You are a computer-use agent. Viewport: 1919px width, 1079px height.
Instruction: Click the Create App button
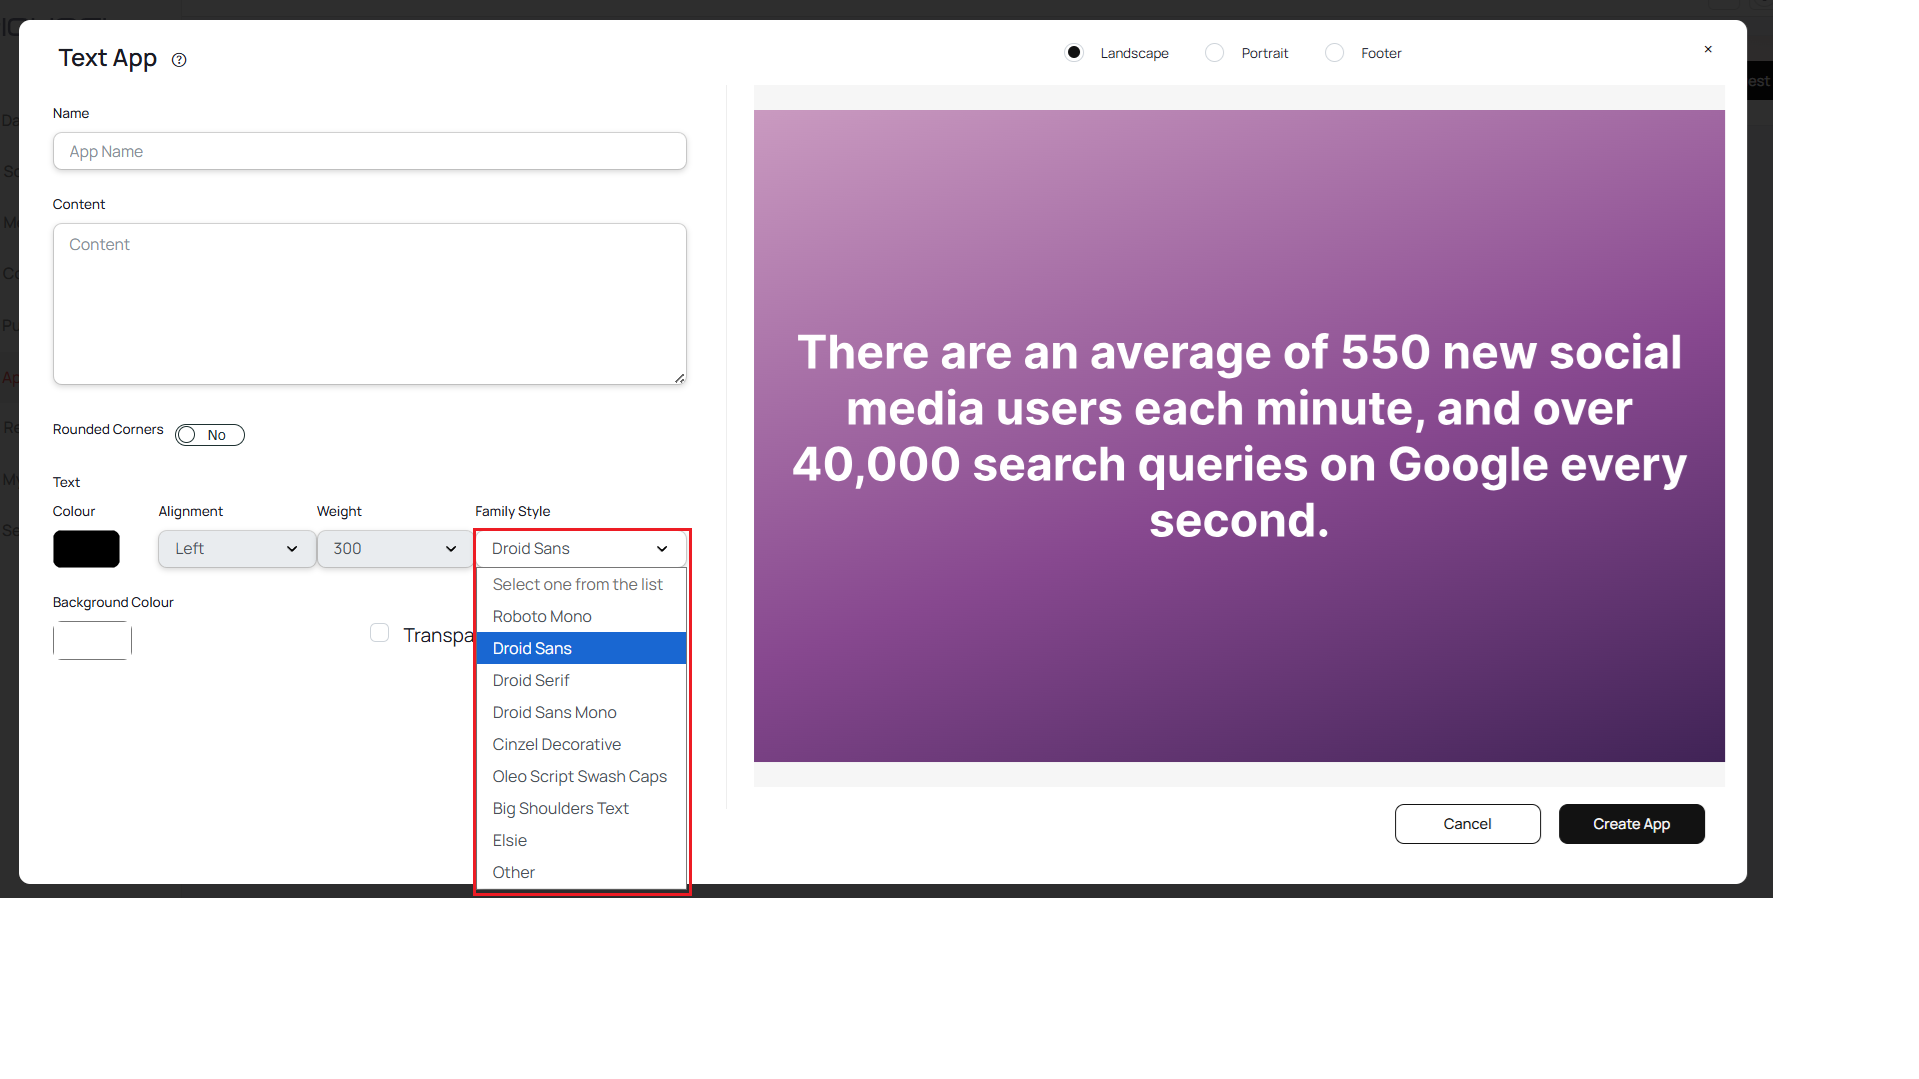[x=1631, y=824]
